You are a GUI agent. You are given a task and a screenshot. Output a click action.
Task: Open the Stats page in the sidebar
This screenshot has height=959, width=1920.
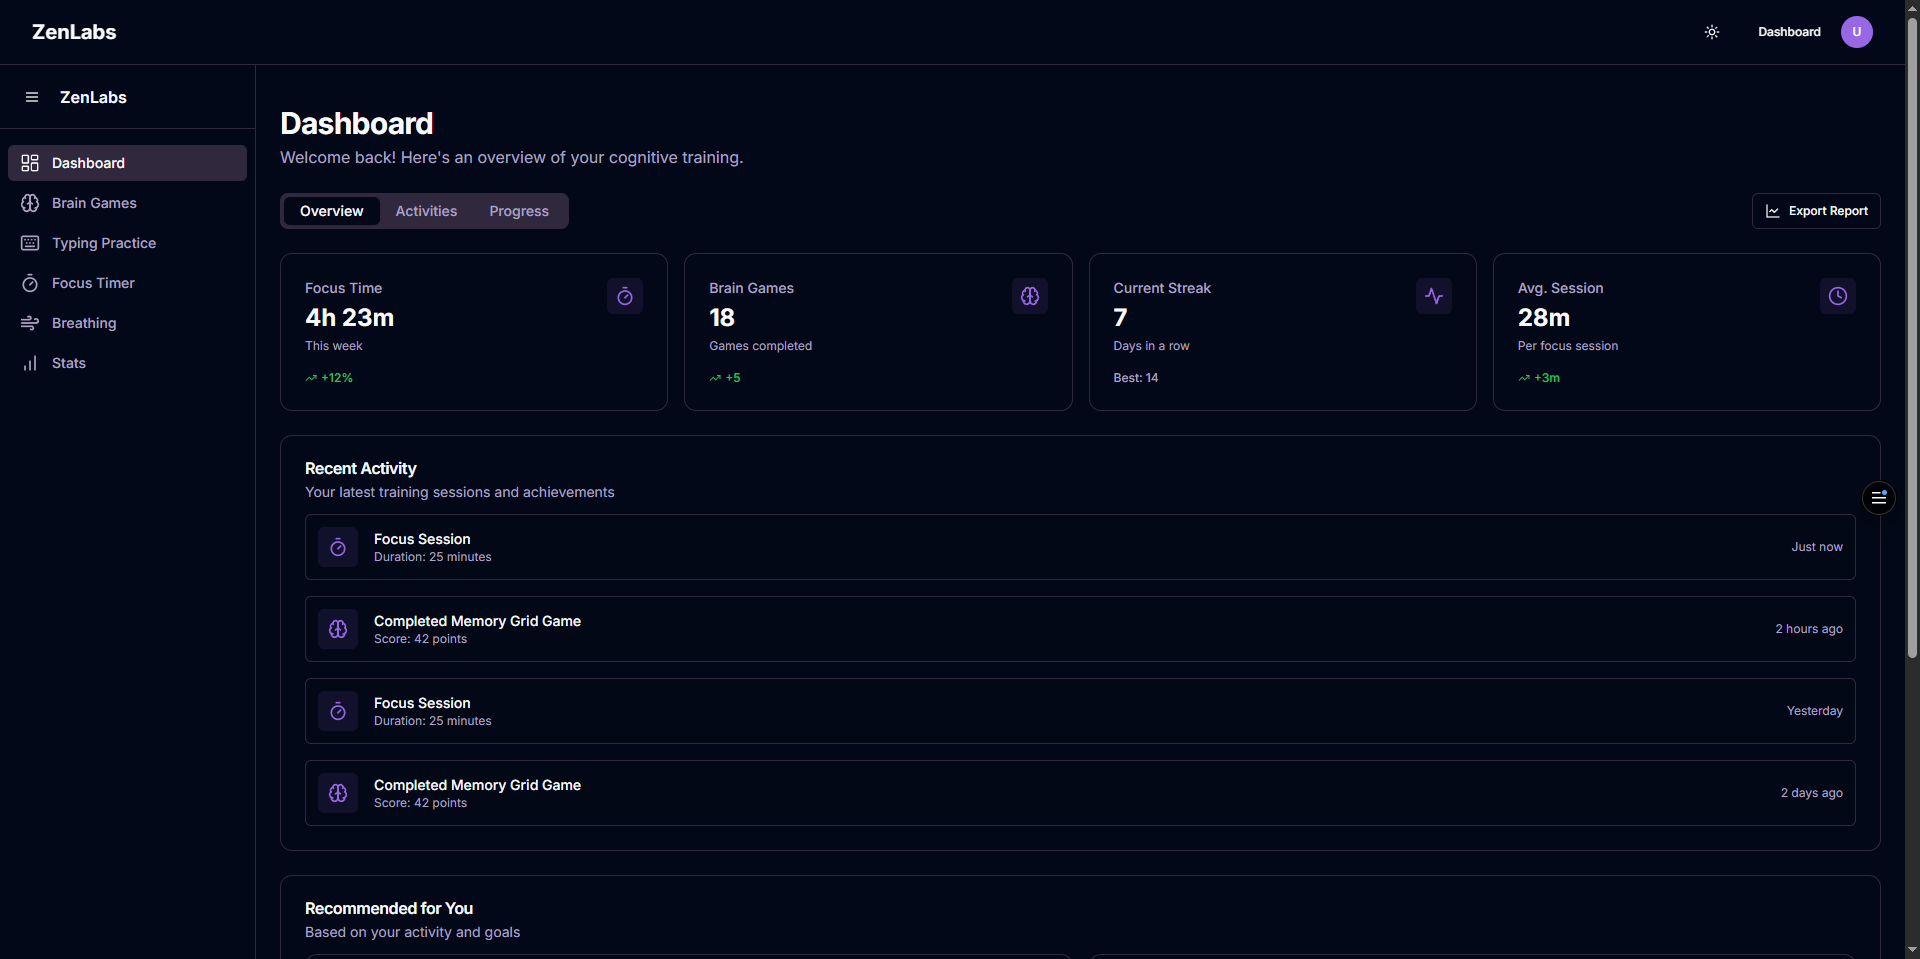click(127, 363)
